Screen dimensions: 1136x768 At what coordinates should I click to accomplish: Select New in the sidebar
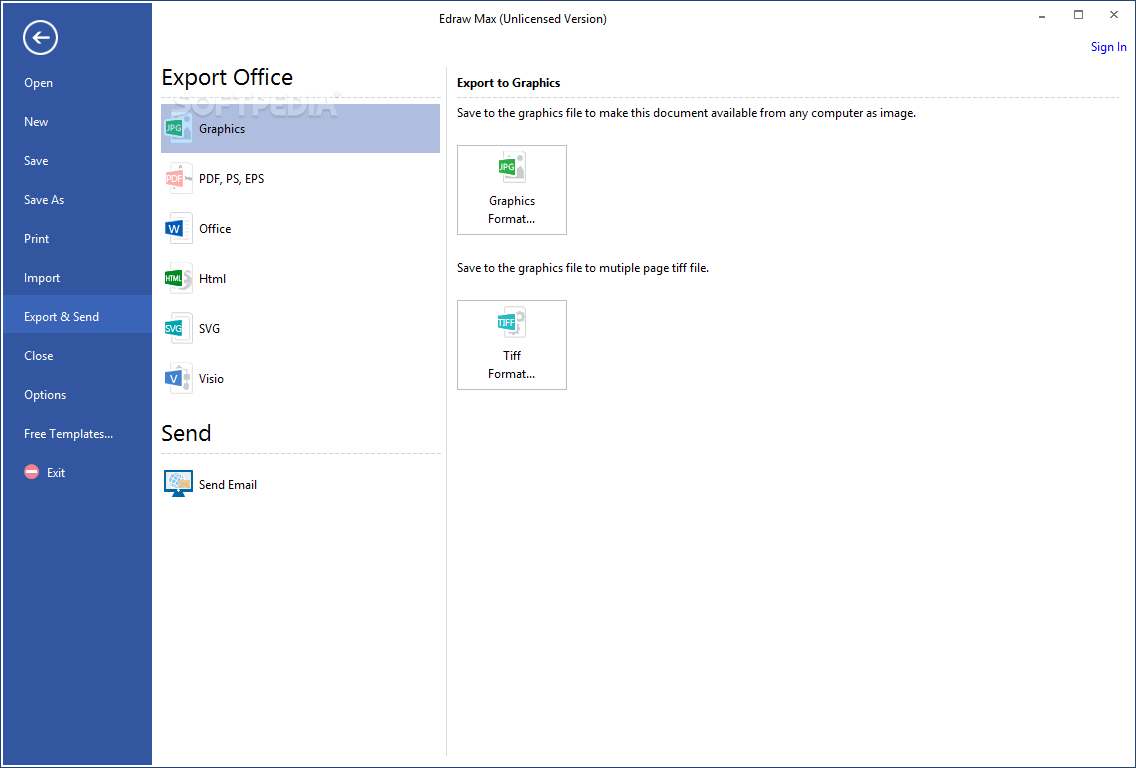[36, 122]
